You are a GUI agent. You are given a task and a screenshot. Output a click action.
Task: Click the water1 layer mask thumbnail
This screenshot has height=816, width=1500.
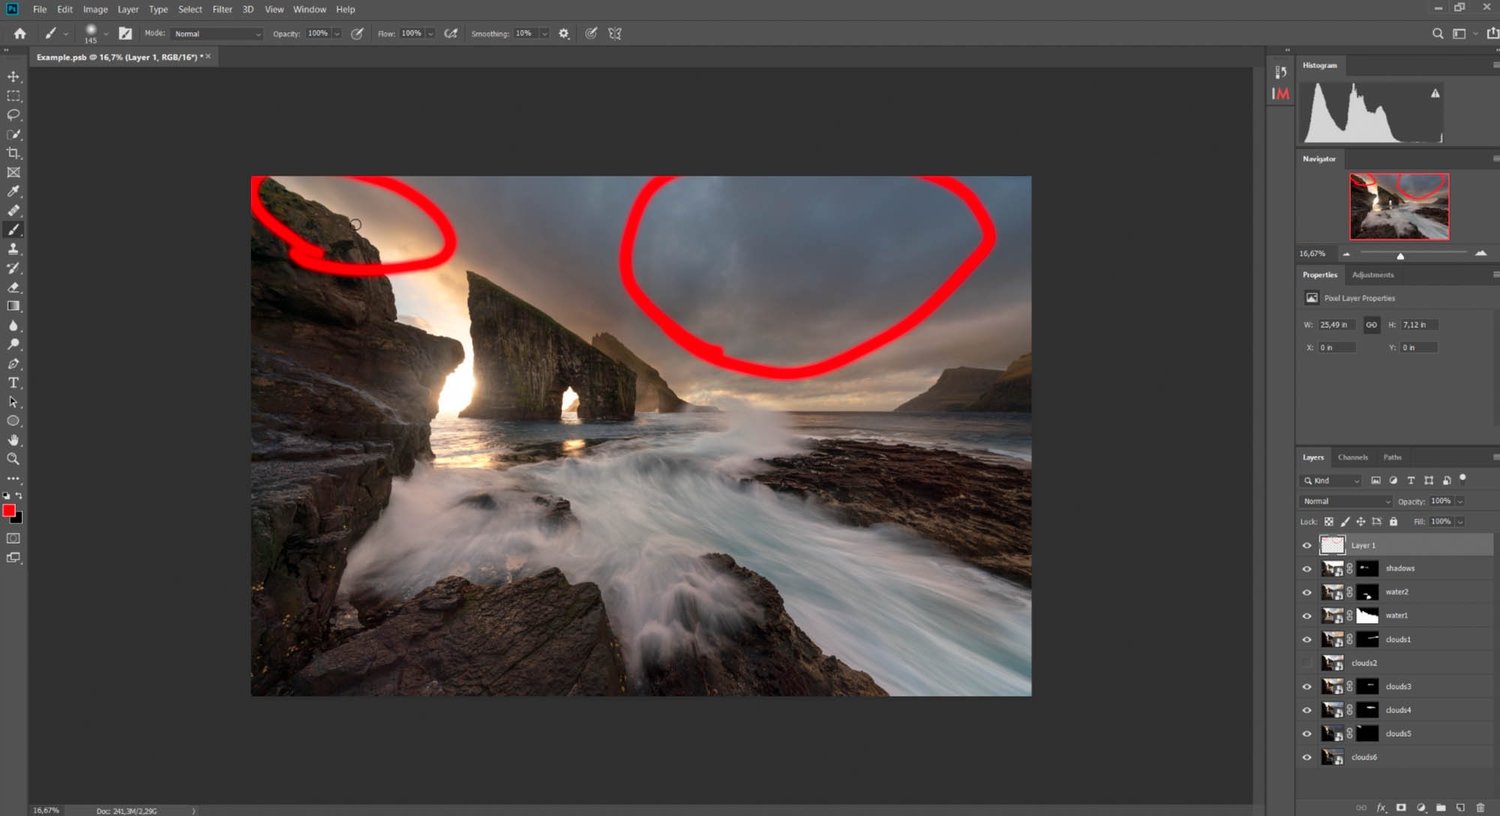(x=1367, y=615)
